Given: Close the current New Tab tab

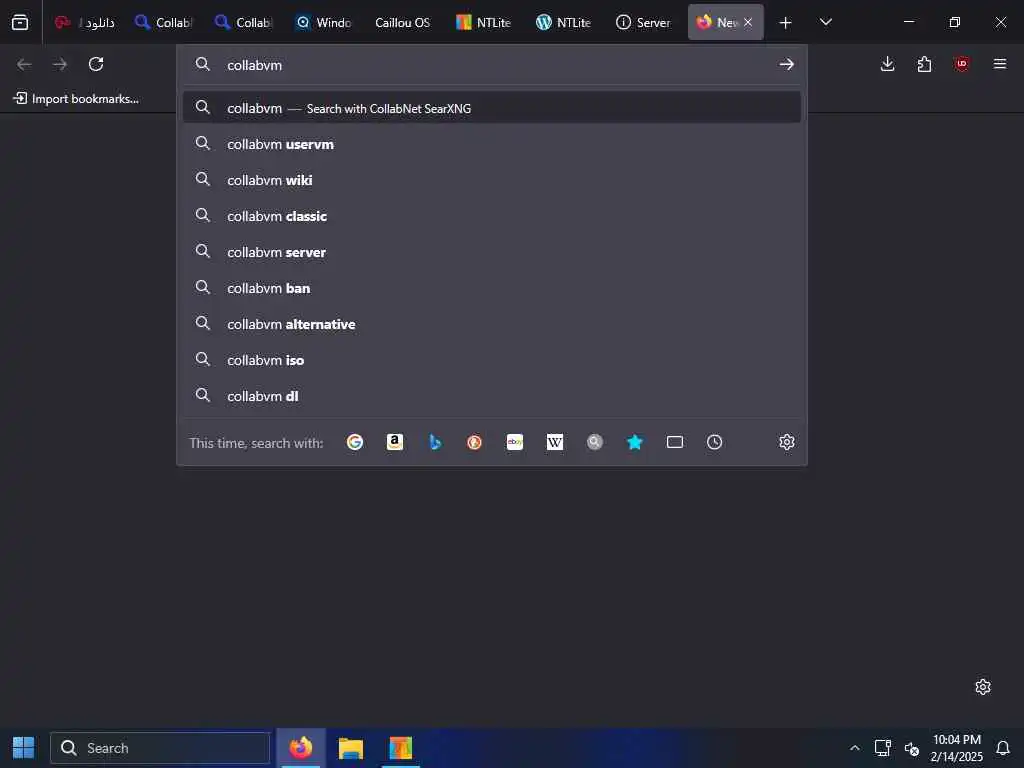Looking at the screenshot, I should [748, 22].
